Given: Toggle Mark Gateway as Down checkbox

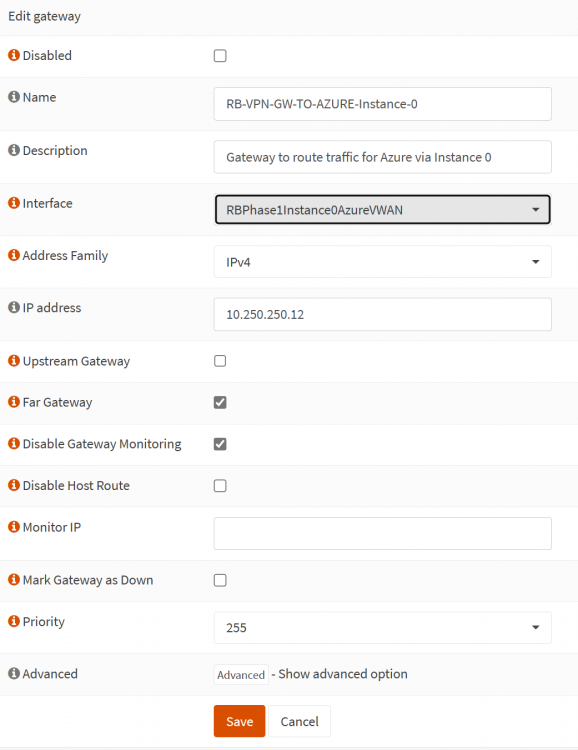Looking at the screenshot, I should click(x=220, y=580).
